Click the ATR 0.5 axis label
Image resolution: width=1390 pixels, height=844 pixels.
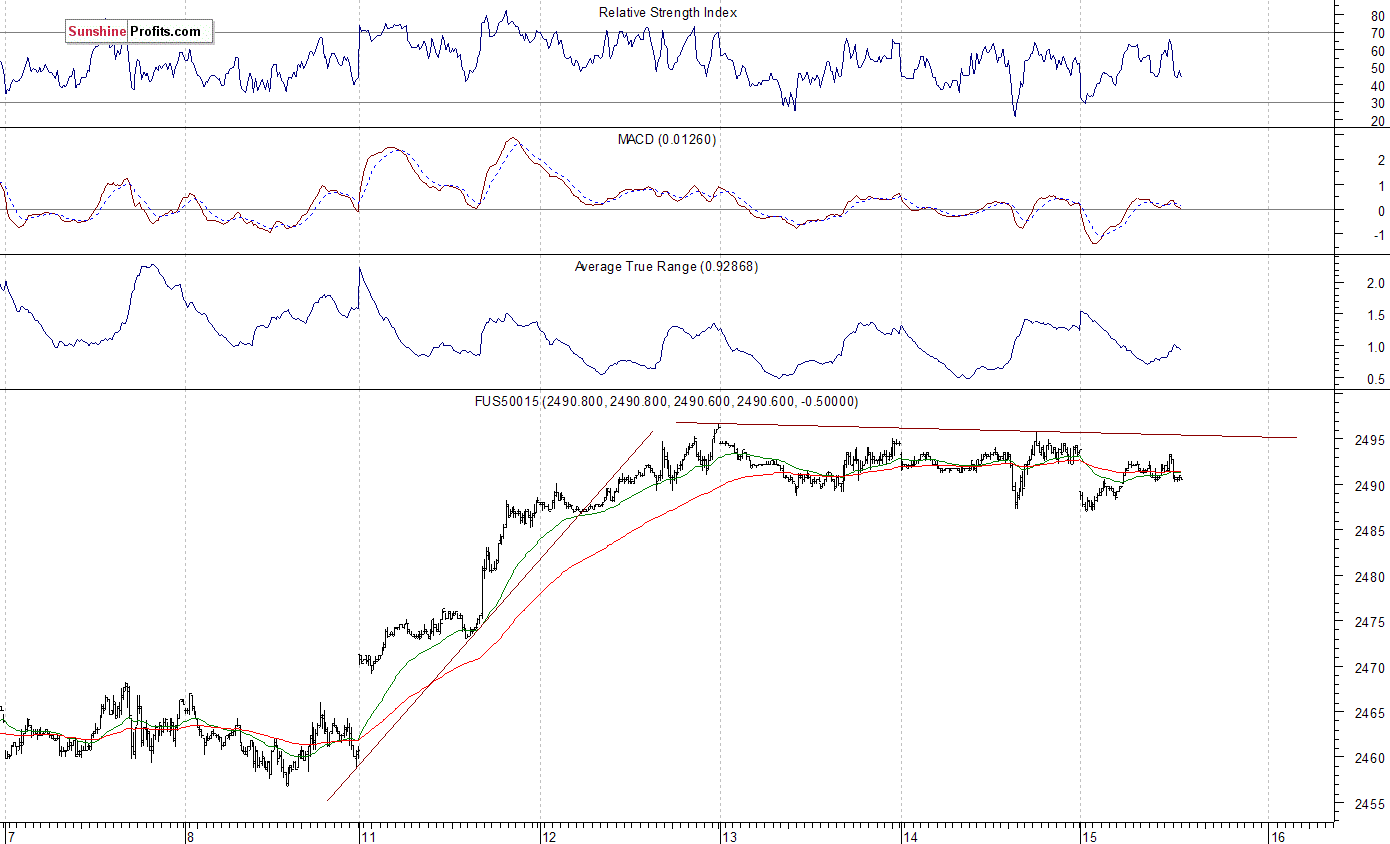pyautogui.click(x=1377, y=379)
